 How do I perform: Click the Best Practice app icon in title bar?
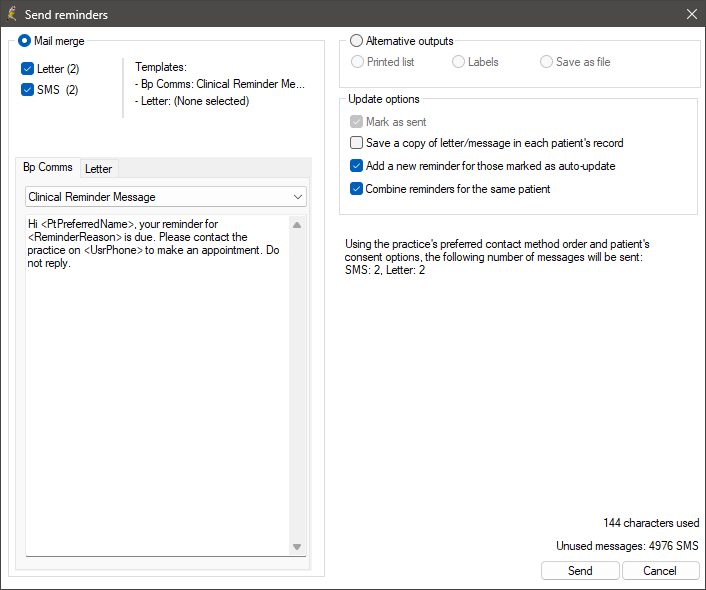pyautogui.click(x=12, y=14)
